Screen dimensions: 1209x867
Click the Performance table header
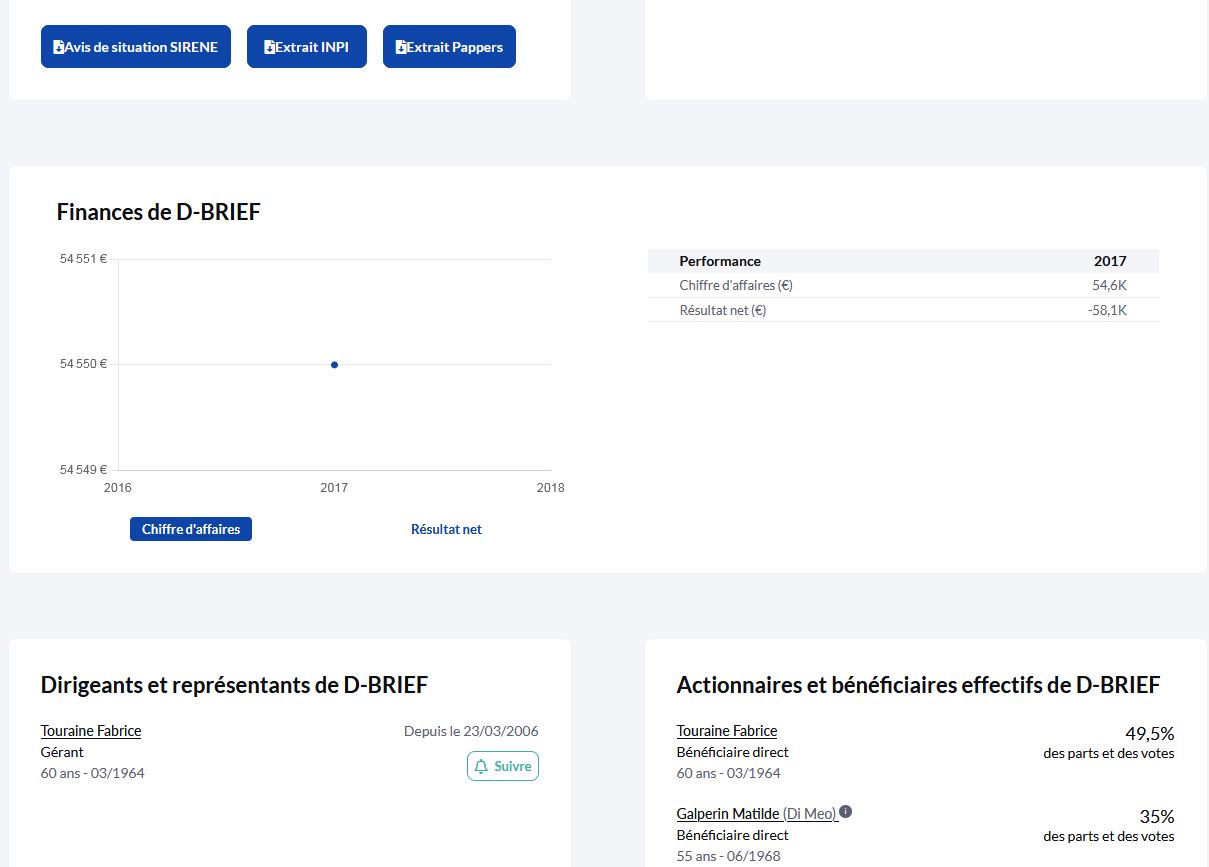[720, 261]
